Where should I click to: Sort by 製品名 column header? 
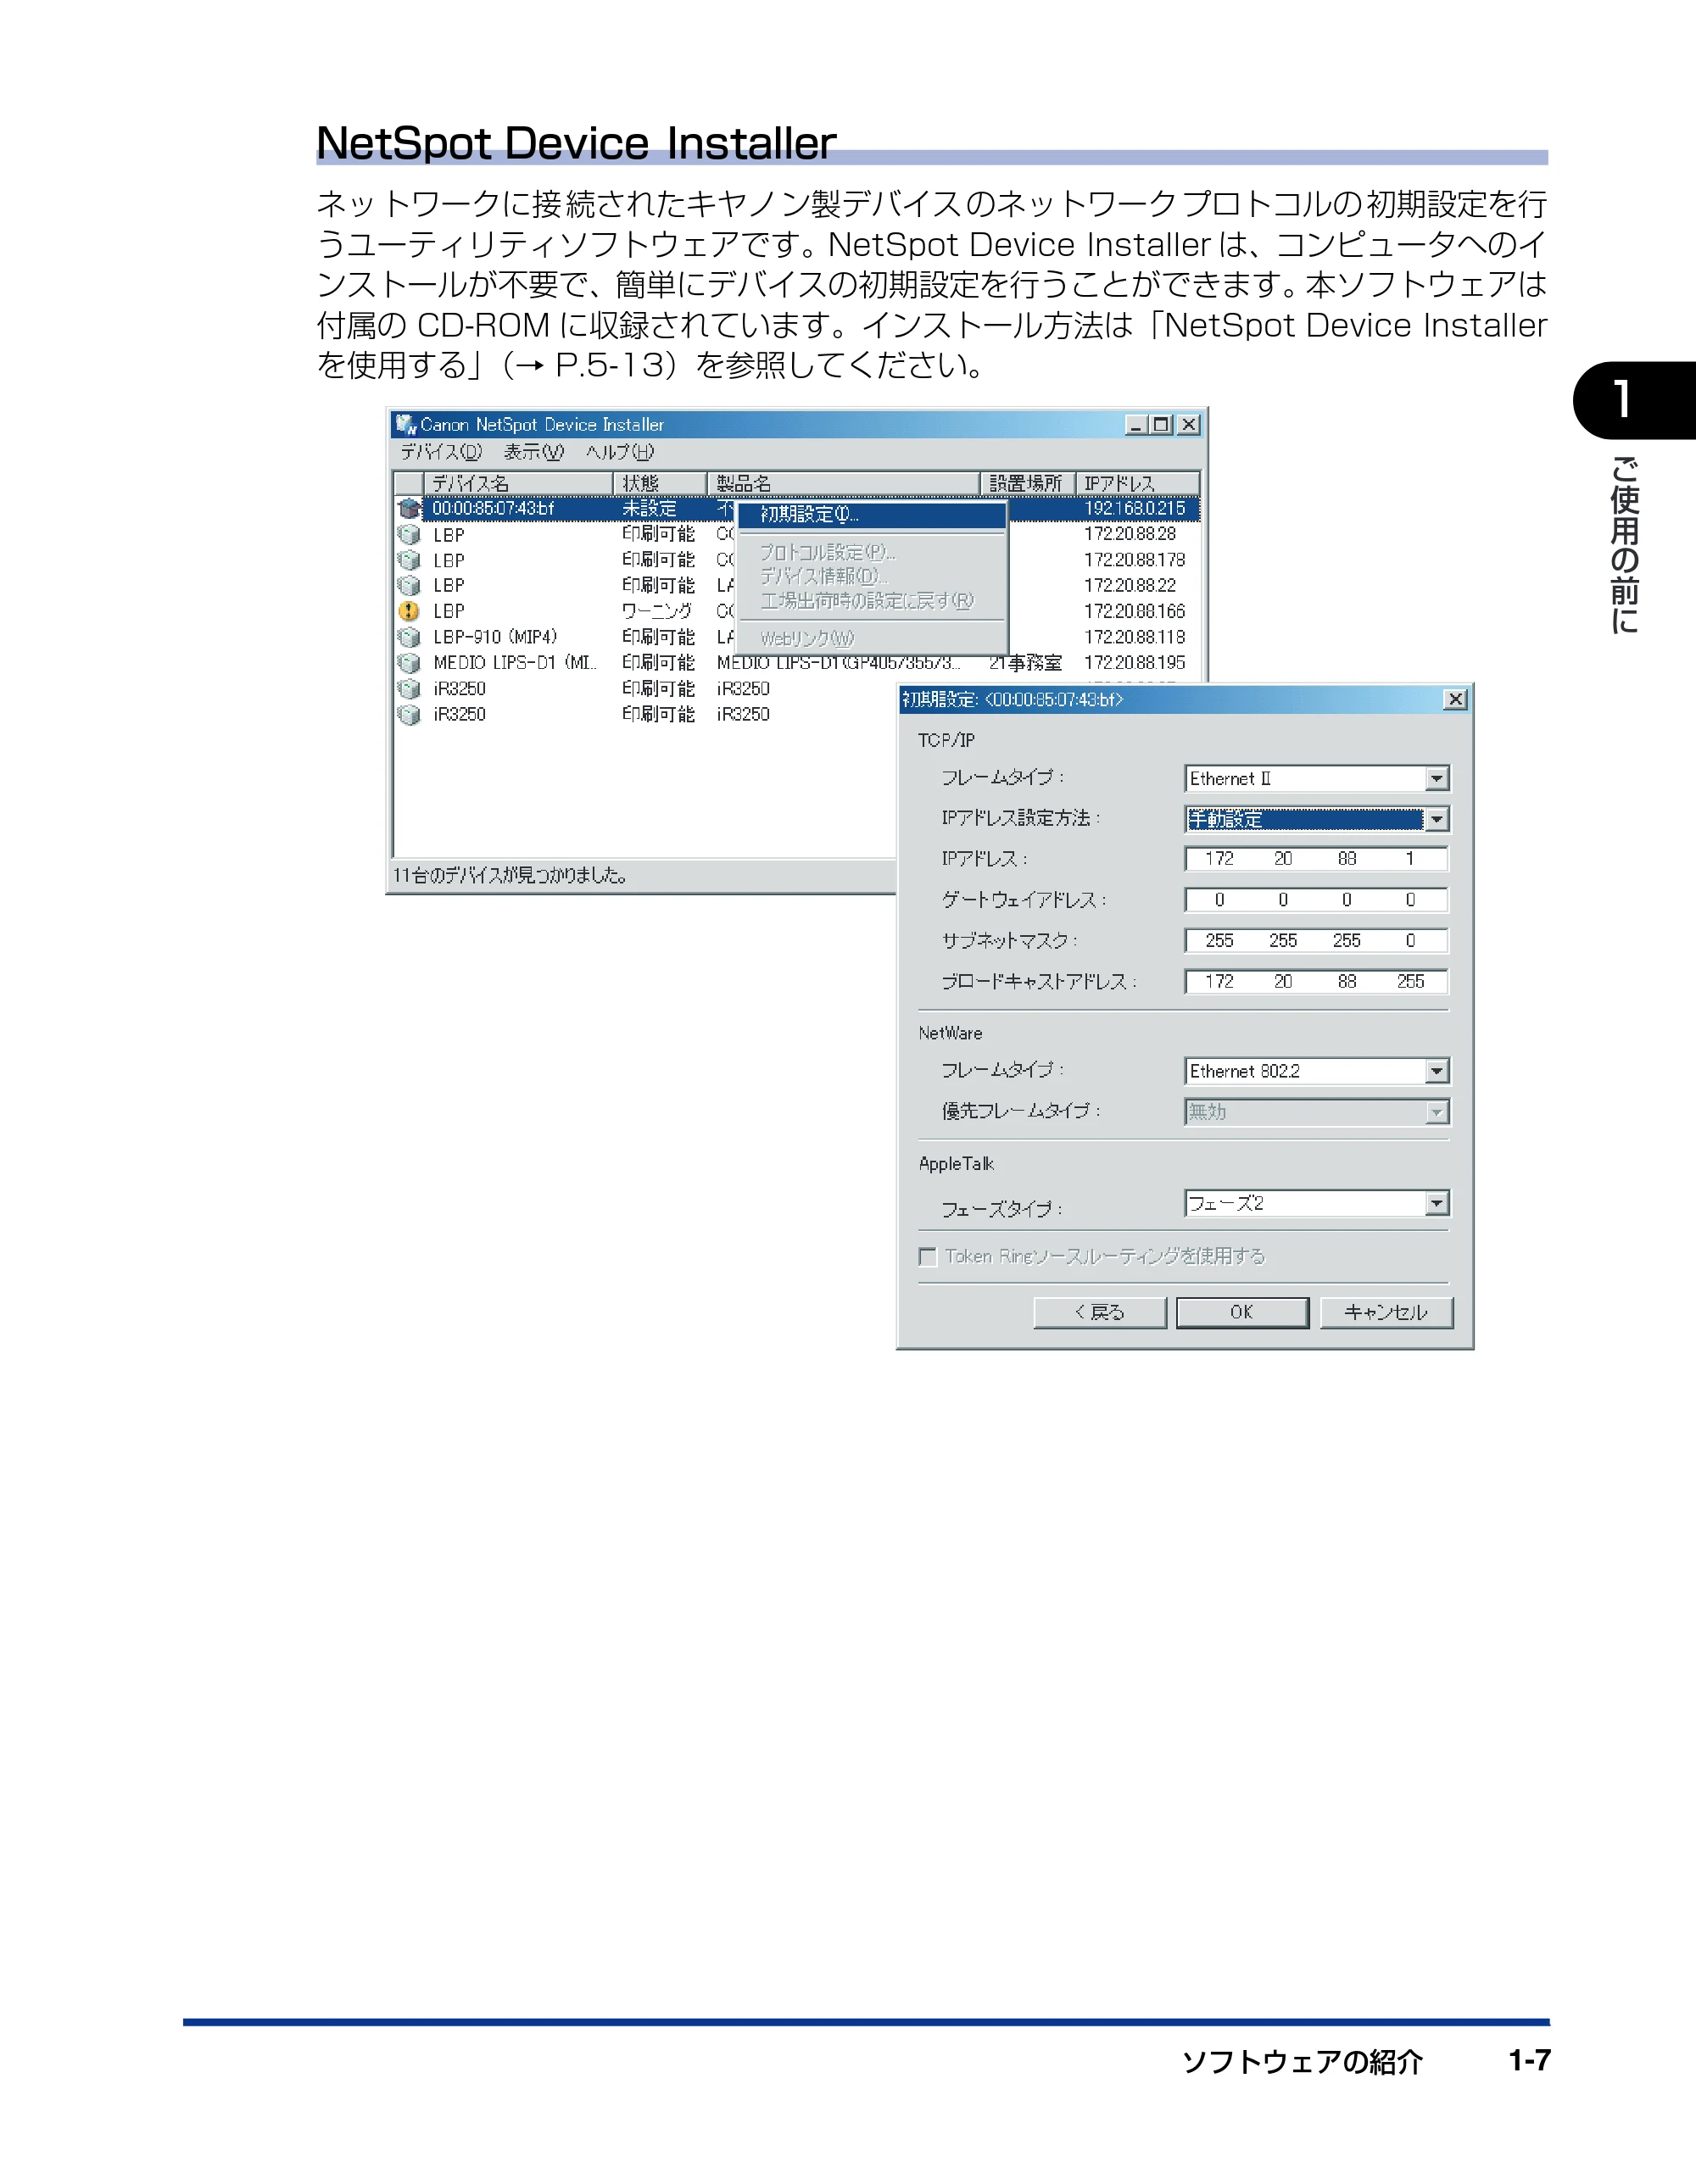(x=843, y=483)
